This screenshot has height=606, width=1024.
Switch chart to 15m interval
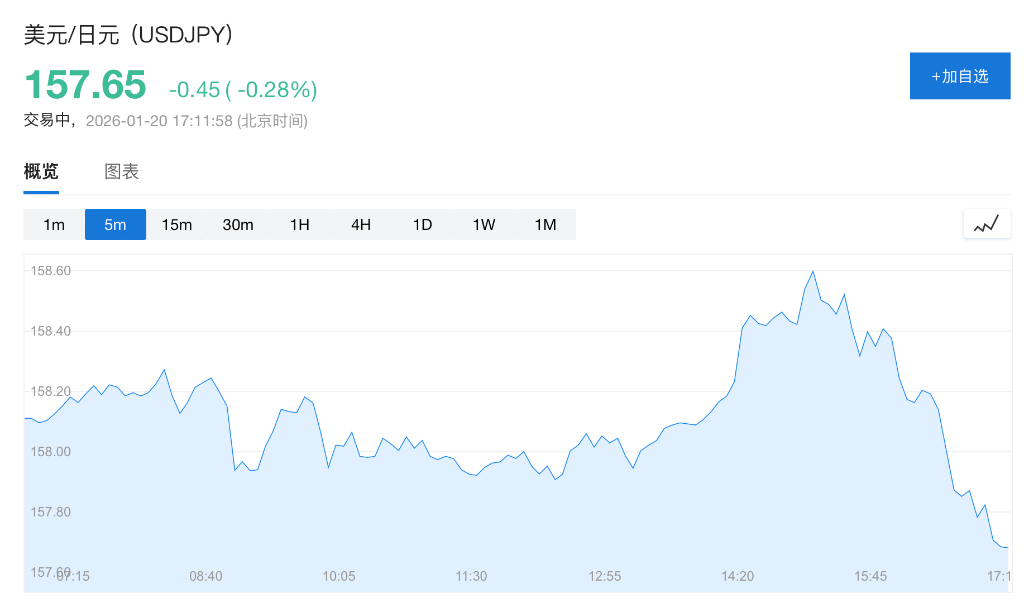[177, 225]
